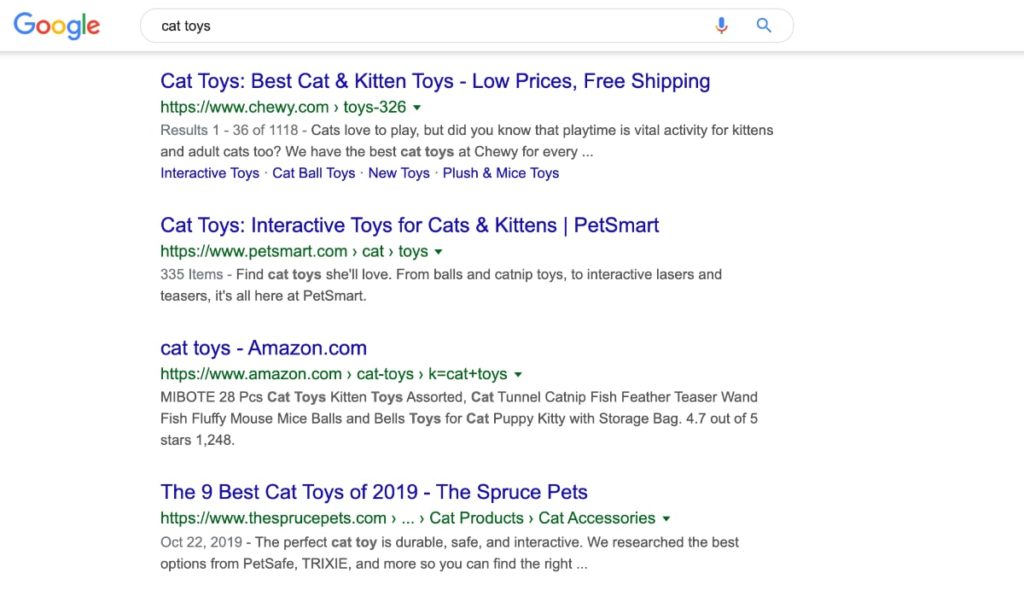1024x591 pixels.
Task: Visit the PetSmart interactive cat toys page
Action: [x=409, y=225]
